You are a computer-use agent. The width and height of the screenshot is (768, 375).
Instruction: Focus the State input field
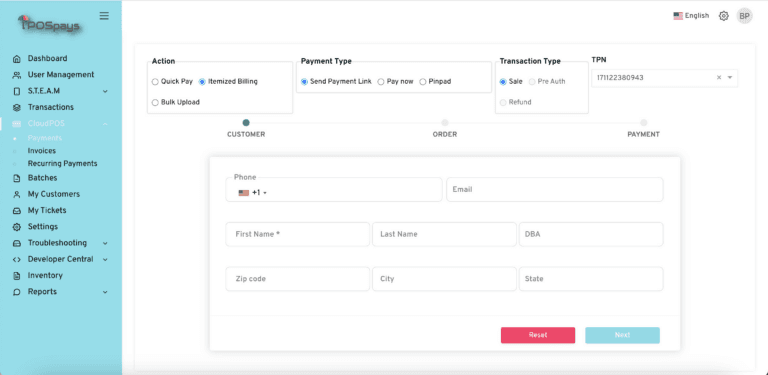(591, 279)
